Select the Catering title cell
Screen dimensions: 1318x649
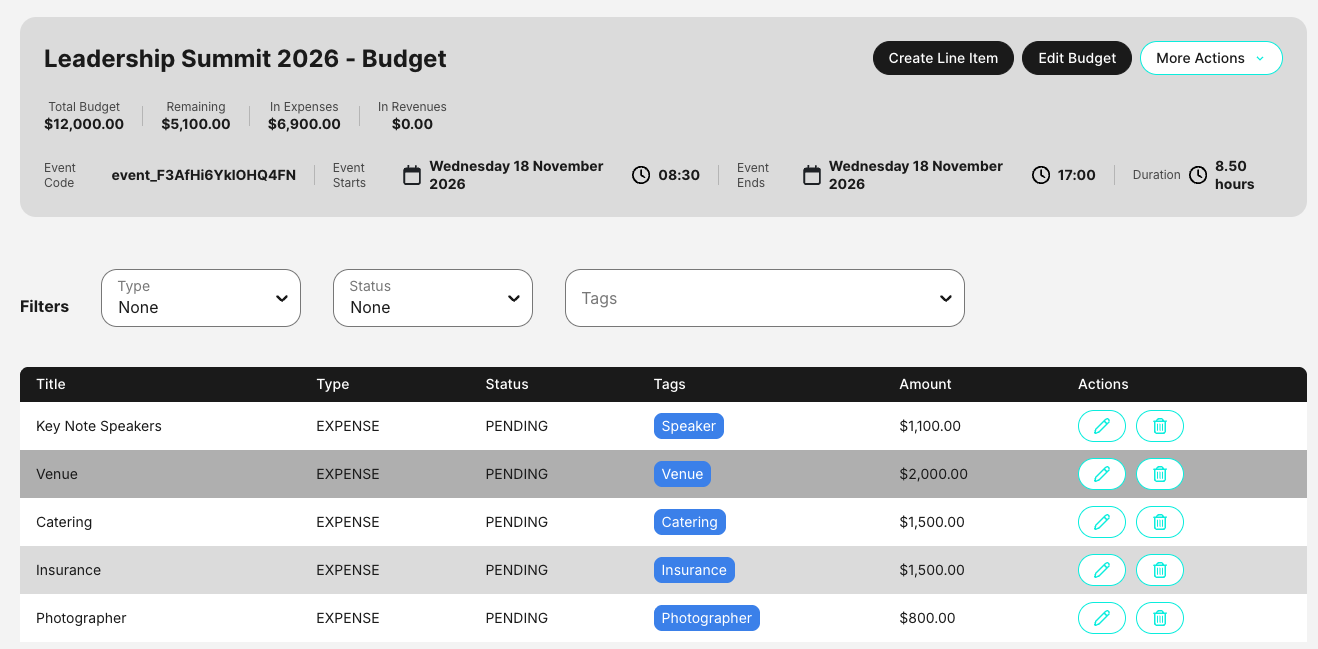tap(64, 522)
